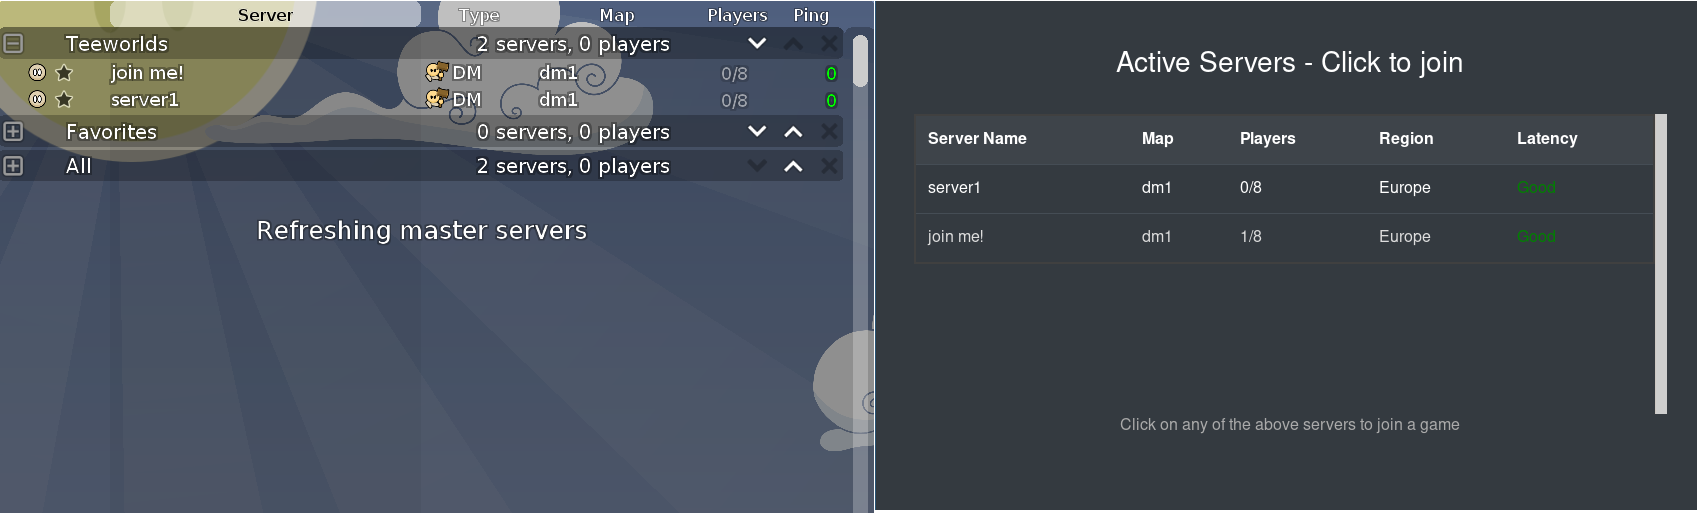Viewport: 1697px width, 513px height.
Task: Click the up chevron on the Teeworlds filter
Action: (x=793, y=44)
